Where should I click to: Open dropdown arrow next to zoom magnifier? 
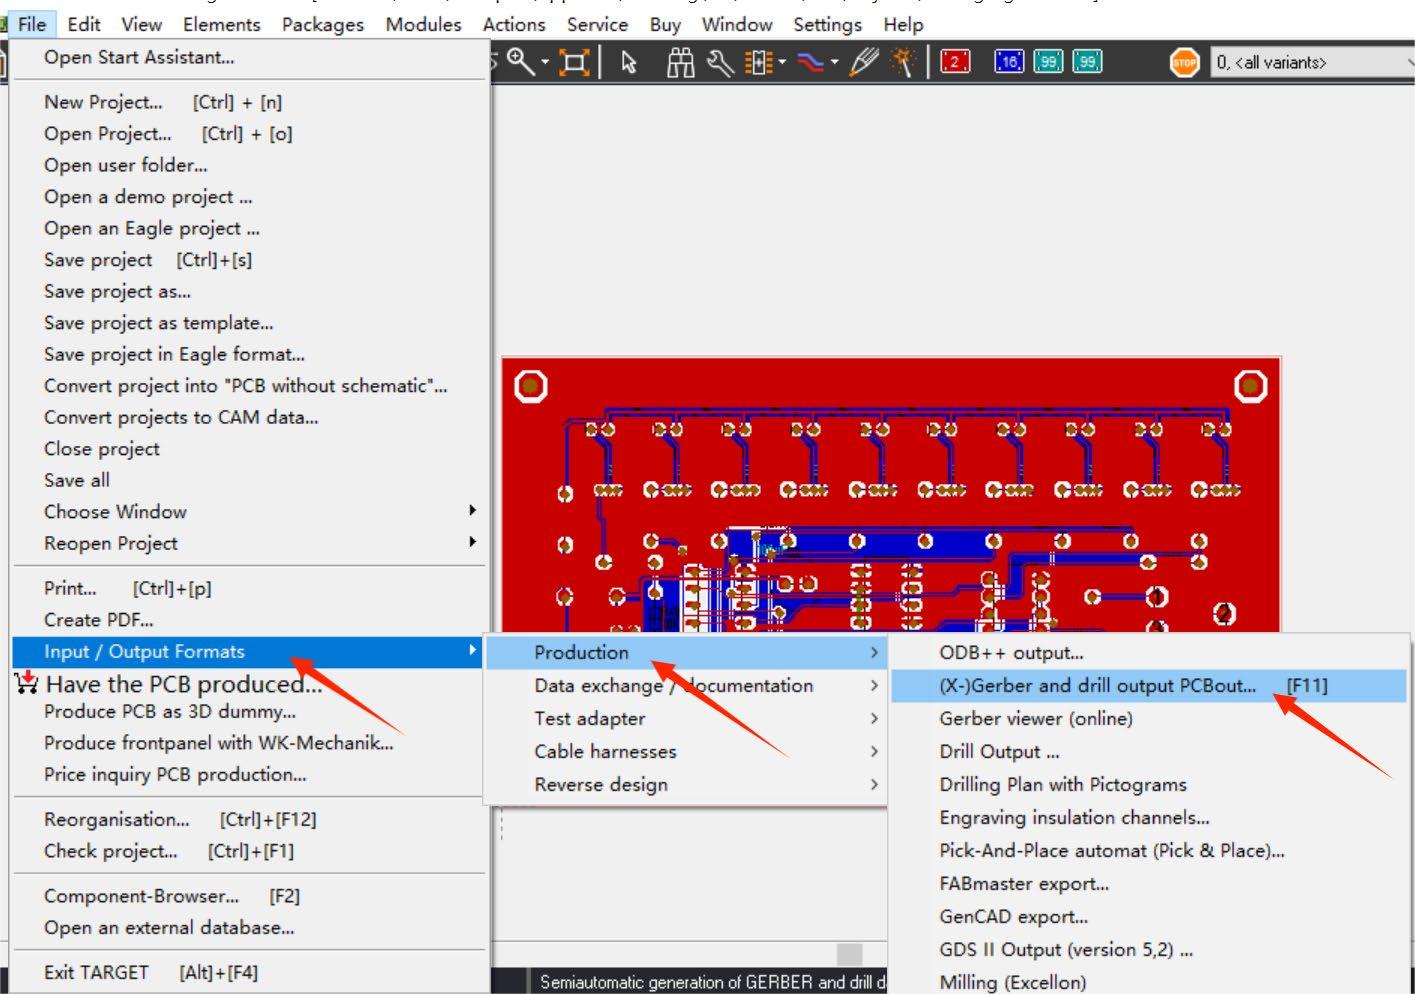coord(545,63)
